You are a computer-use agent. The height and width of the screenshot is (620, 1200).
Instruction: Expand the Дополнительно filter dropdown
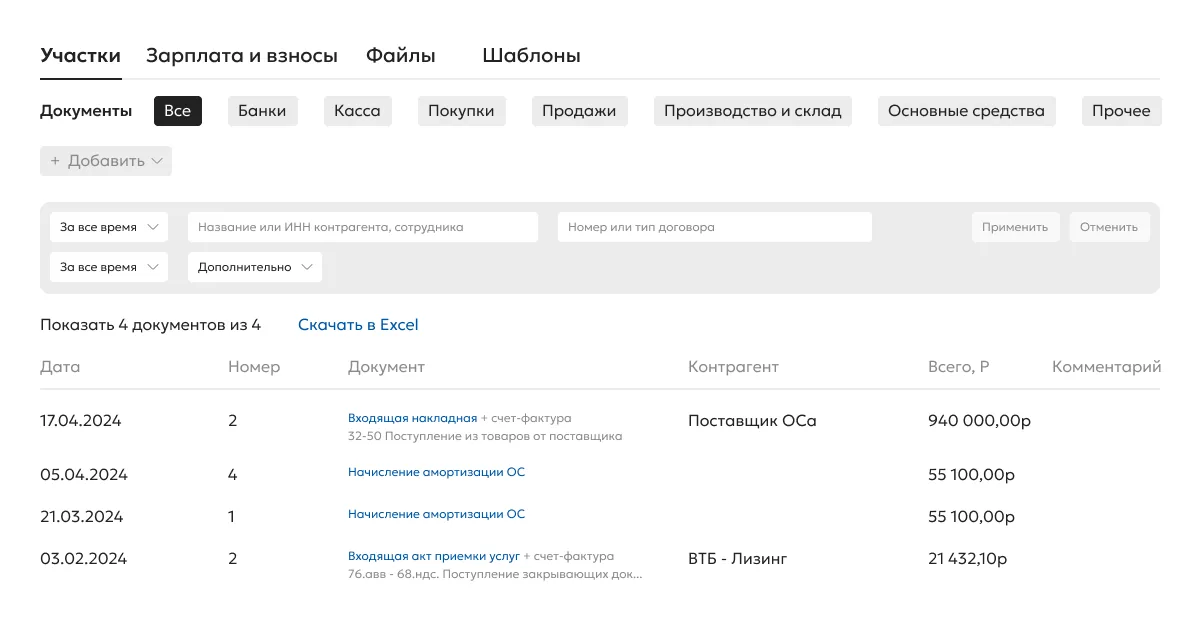[255, 267]
